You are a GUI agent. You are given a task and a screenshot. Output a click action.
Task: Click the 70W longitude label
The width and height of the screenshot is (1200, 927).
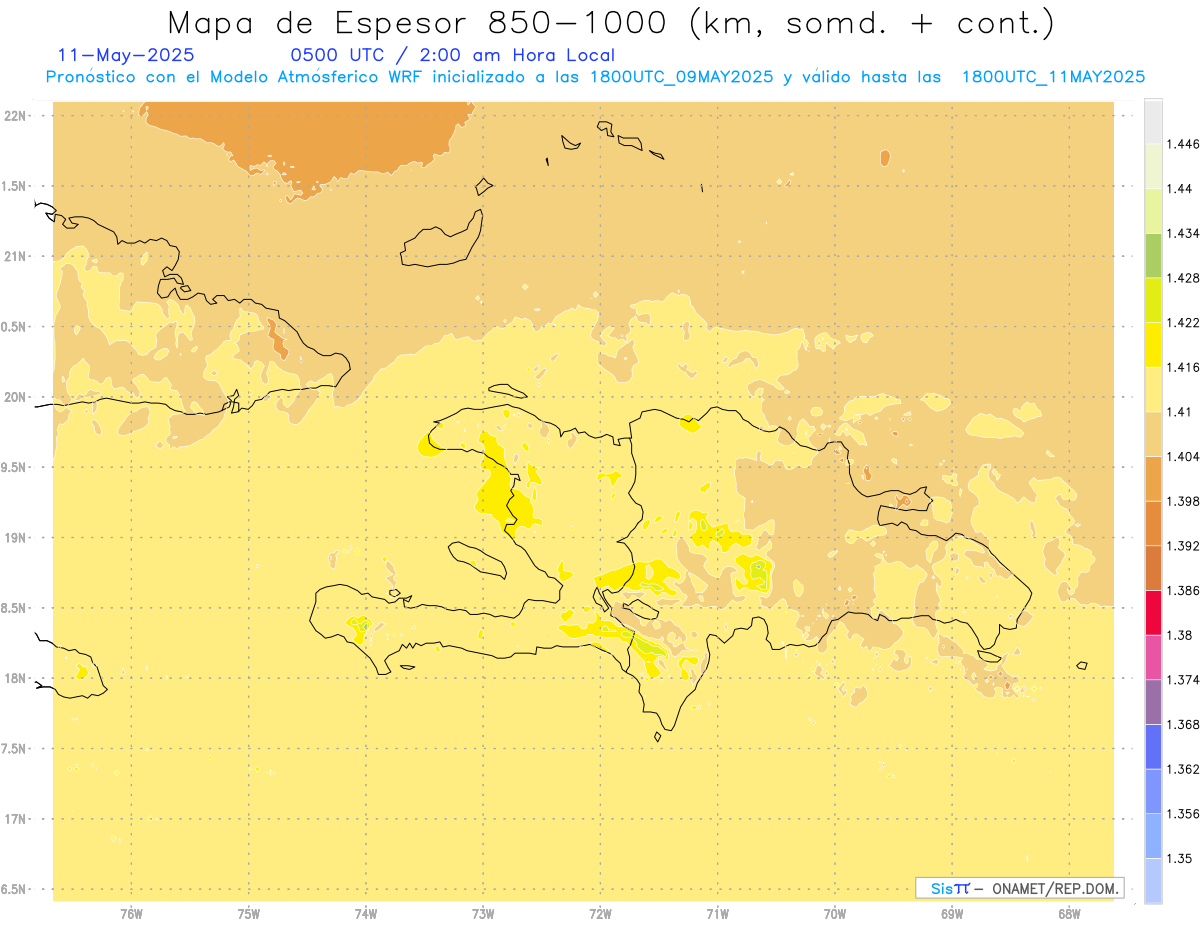coord(835,913)
